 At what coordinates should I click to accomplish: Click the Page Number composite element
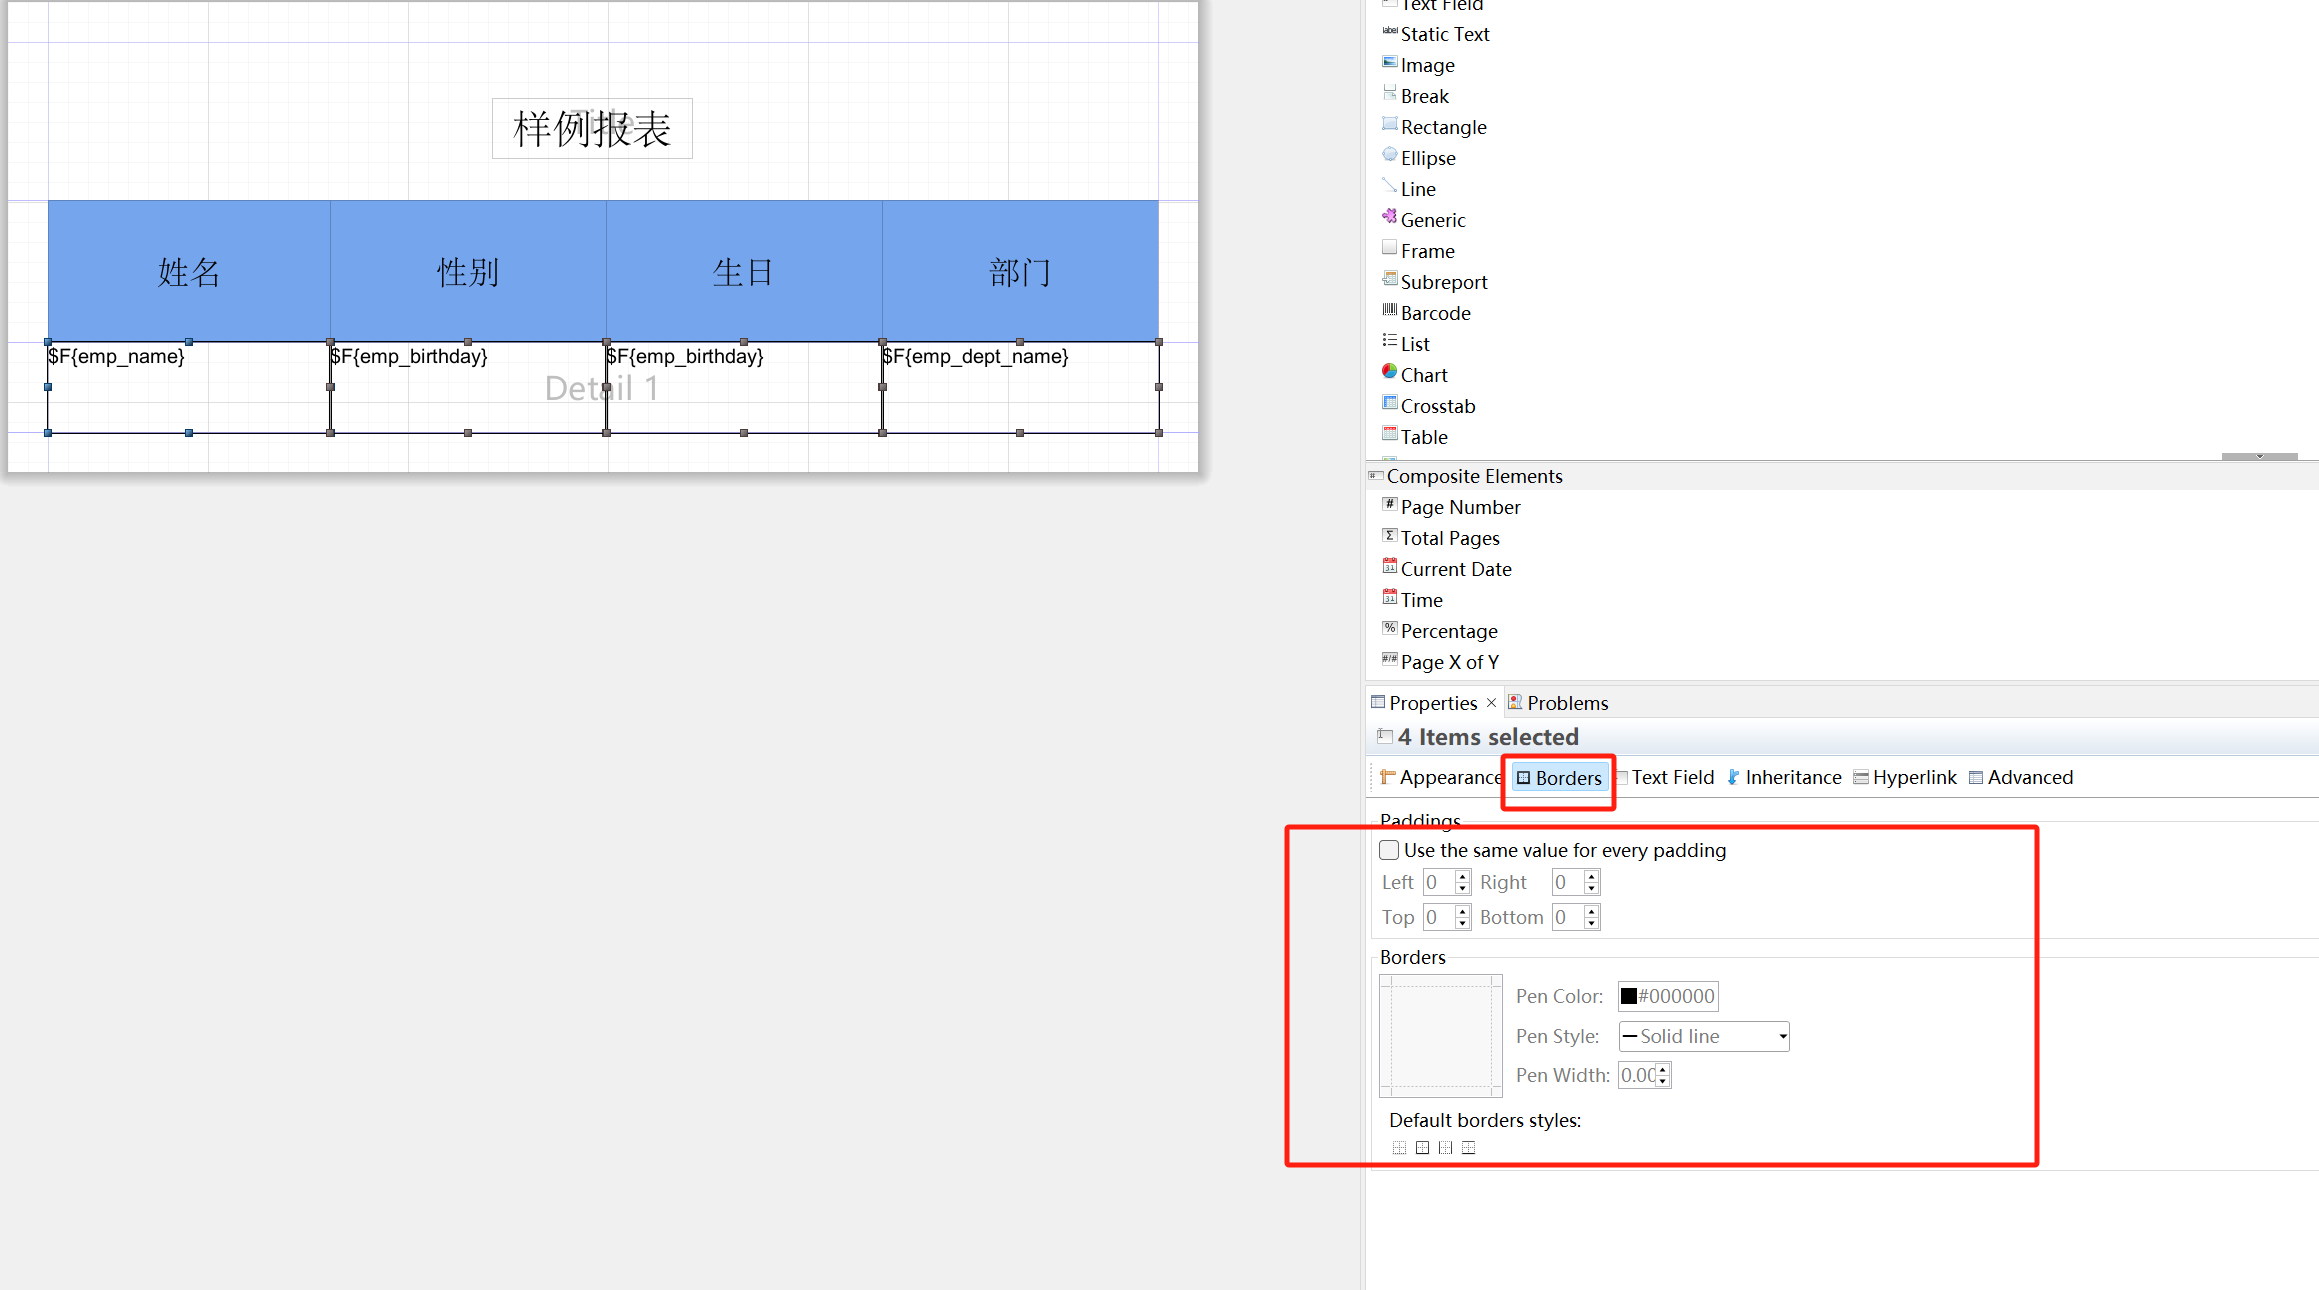pyautogui.click(x=1459, y=507)
